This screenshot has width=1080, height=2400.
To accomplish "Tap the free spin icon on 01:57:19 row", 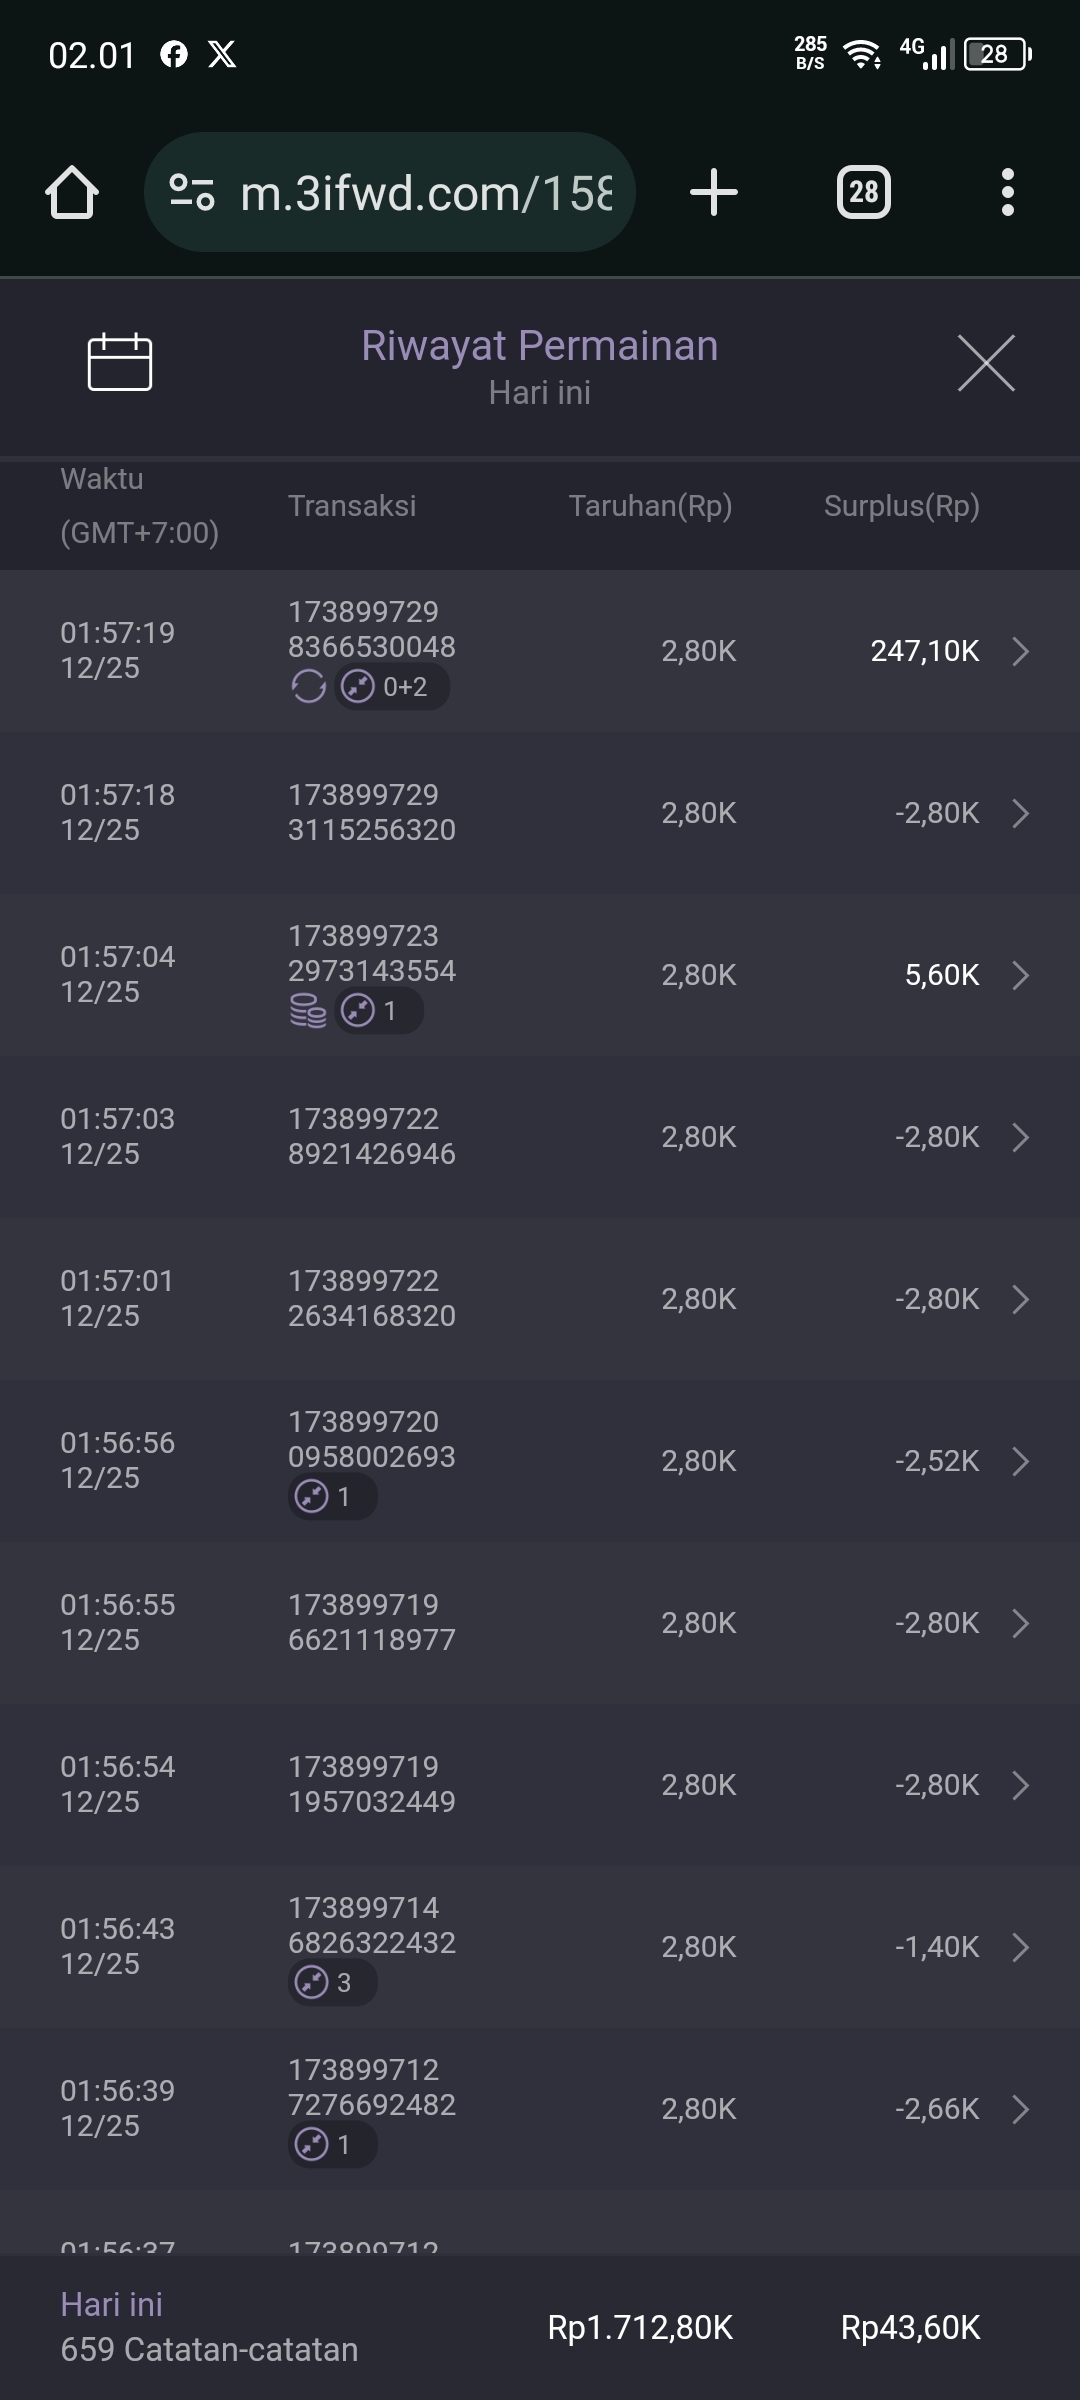I will point(308,687).
